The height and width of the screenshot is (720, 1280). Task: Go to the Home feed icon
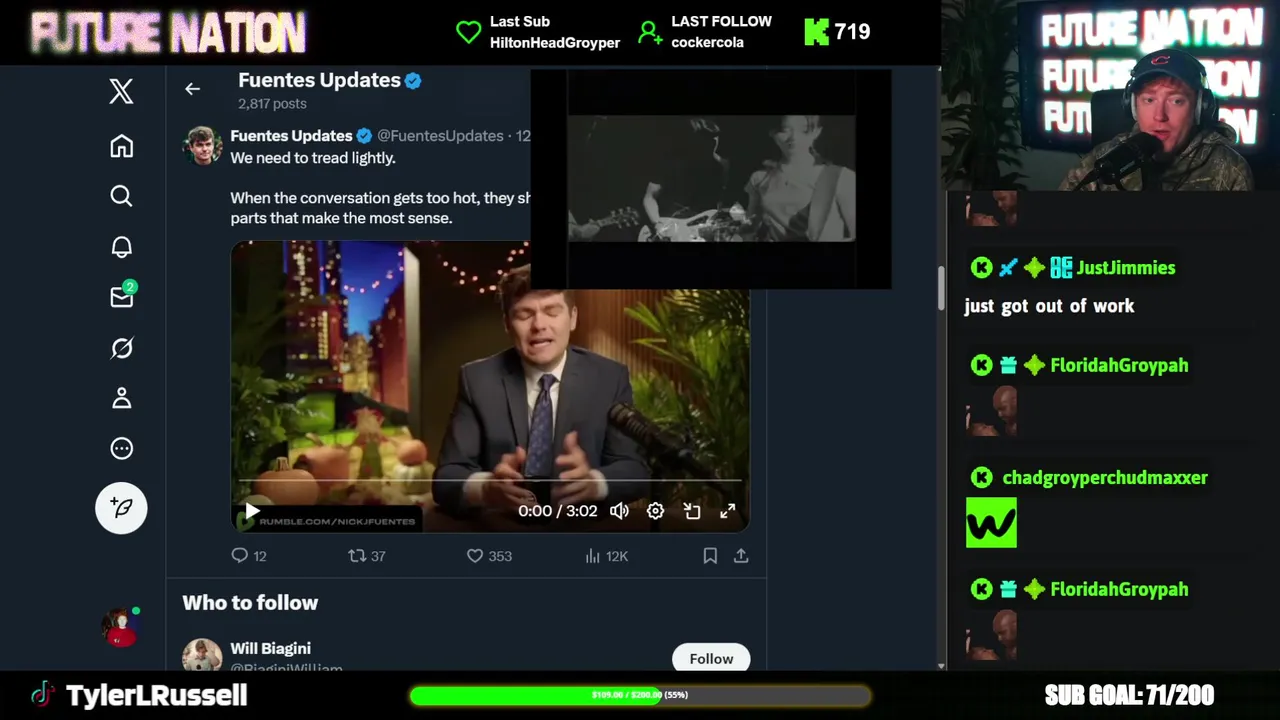tap(121, 146)
